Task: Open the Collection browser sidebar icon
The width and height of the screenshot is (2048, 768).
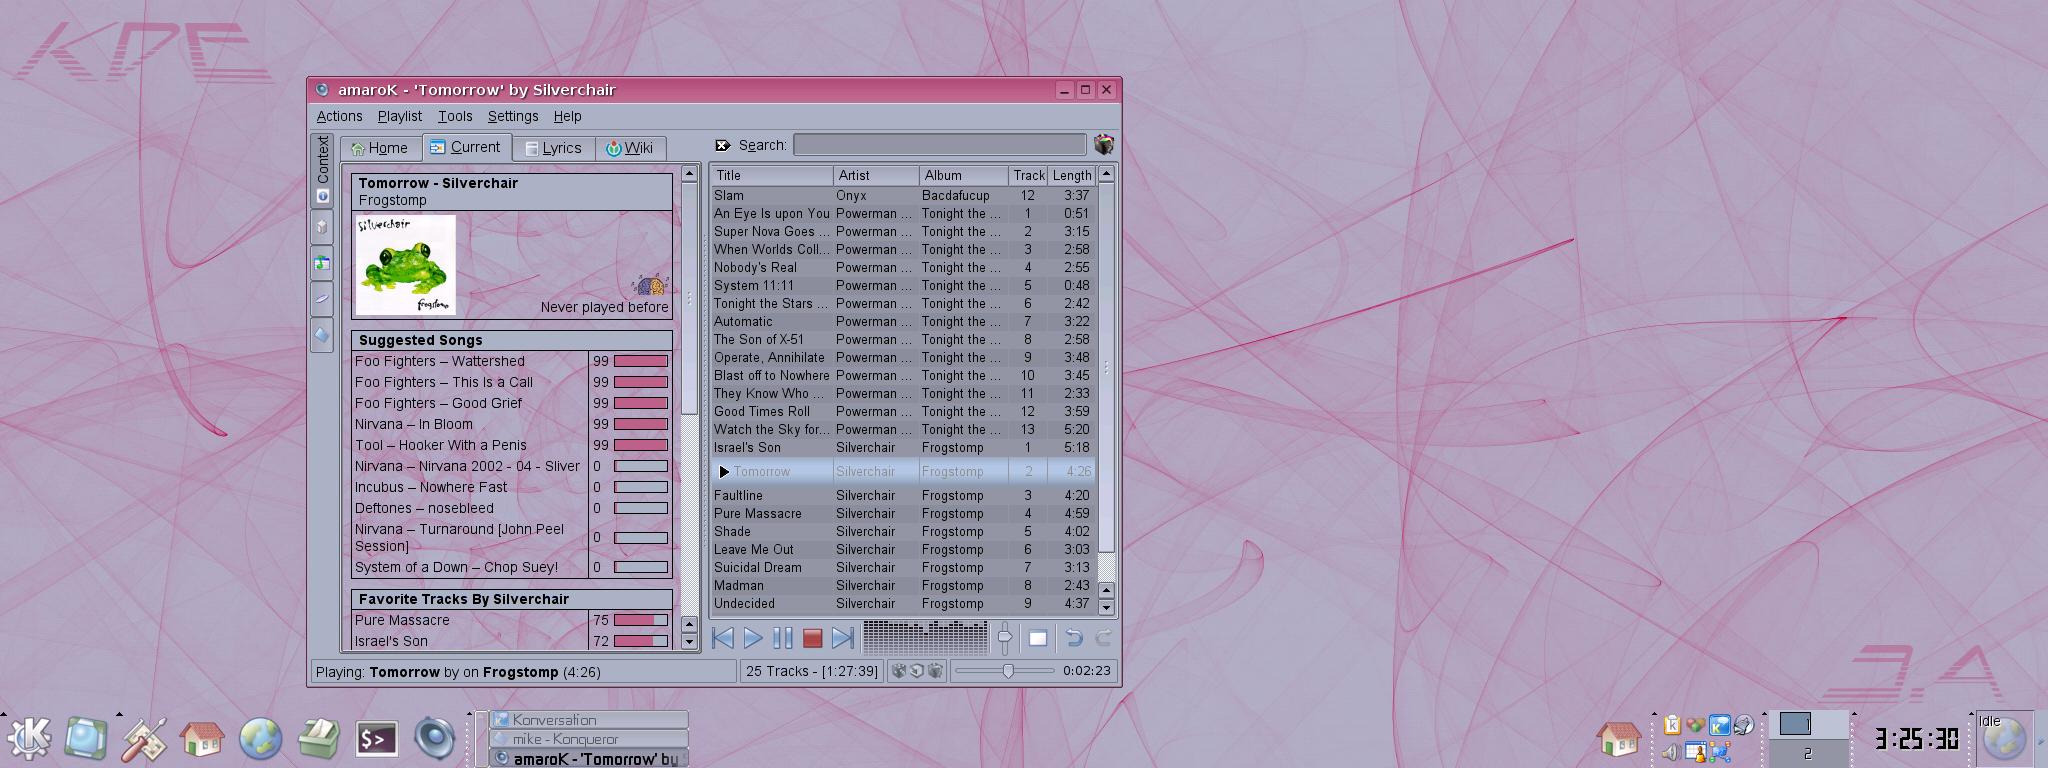Action: point(322,227)
